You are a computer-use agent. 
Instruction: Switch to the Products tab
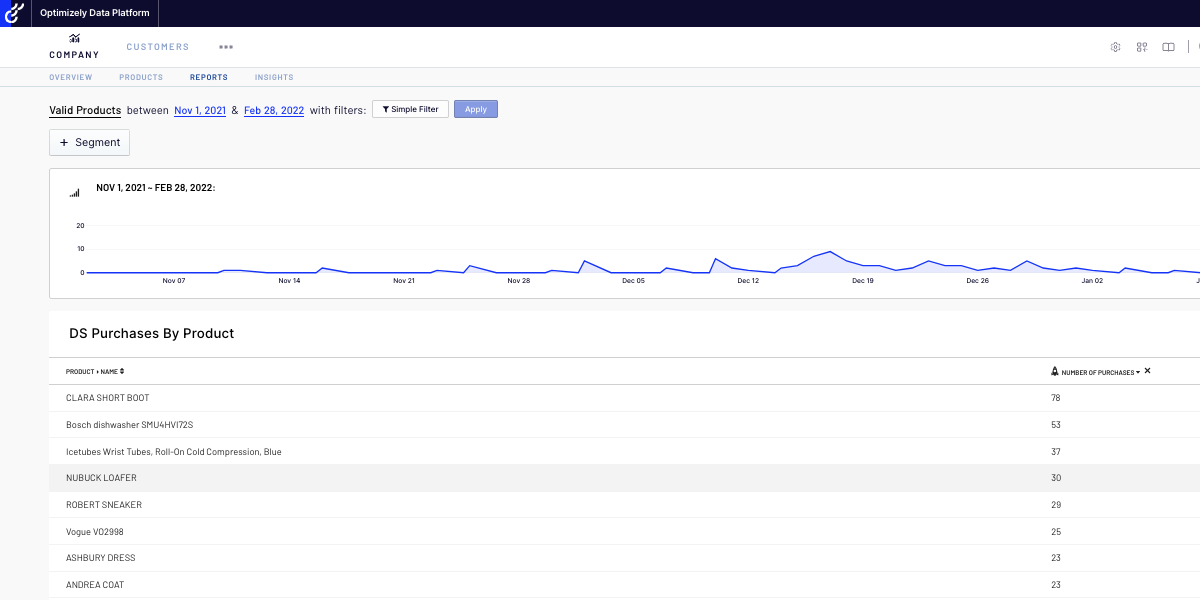(x=140, y=77)
